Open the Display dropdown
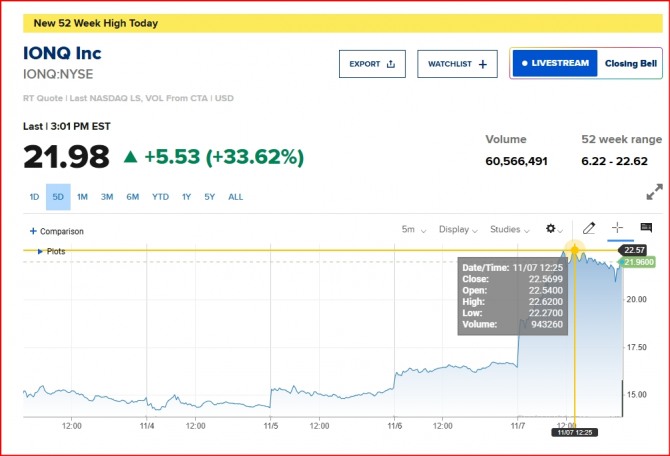Viewport: 670px width, 456px height. (x=458, y=229)
